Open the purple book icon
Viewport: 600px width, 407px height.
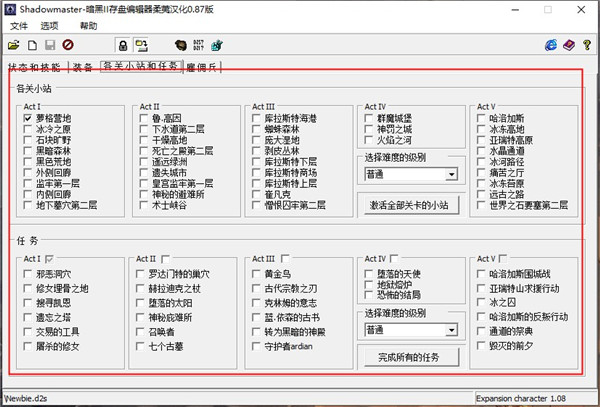[569, 45]
